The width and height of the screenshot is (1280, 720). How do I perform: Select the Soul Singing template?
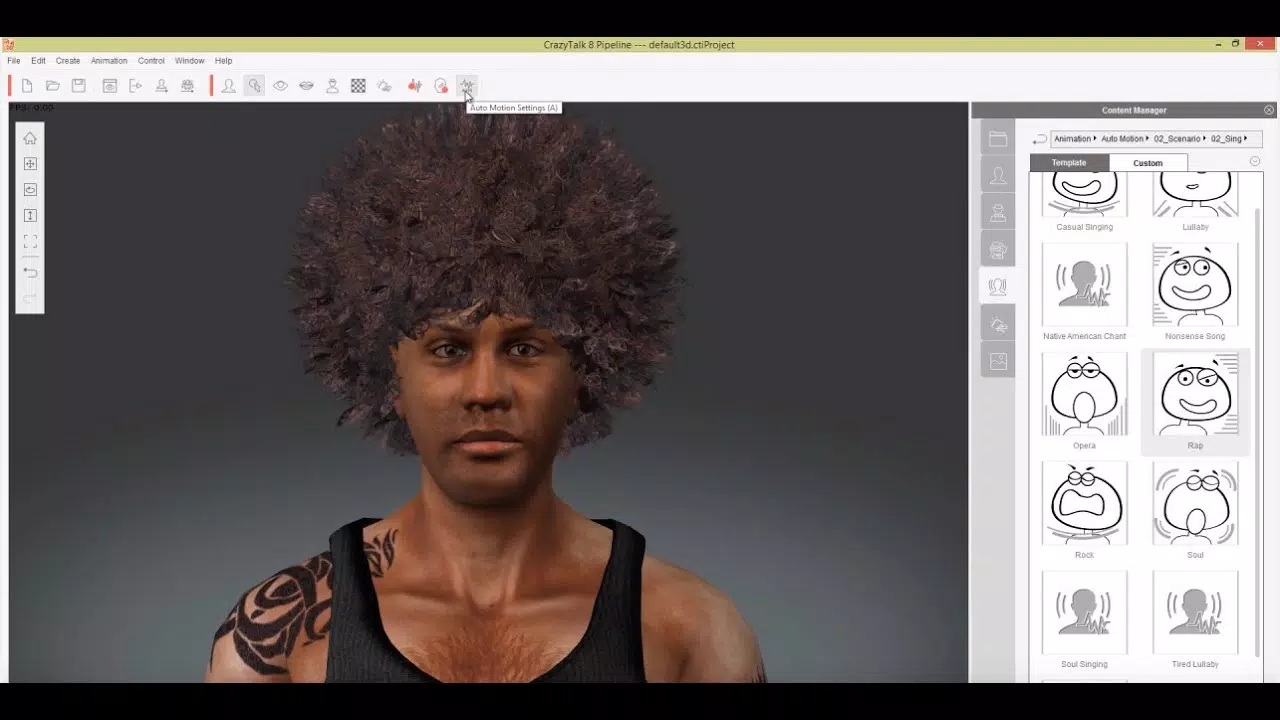[x=1084, y=619]
